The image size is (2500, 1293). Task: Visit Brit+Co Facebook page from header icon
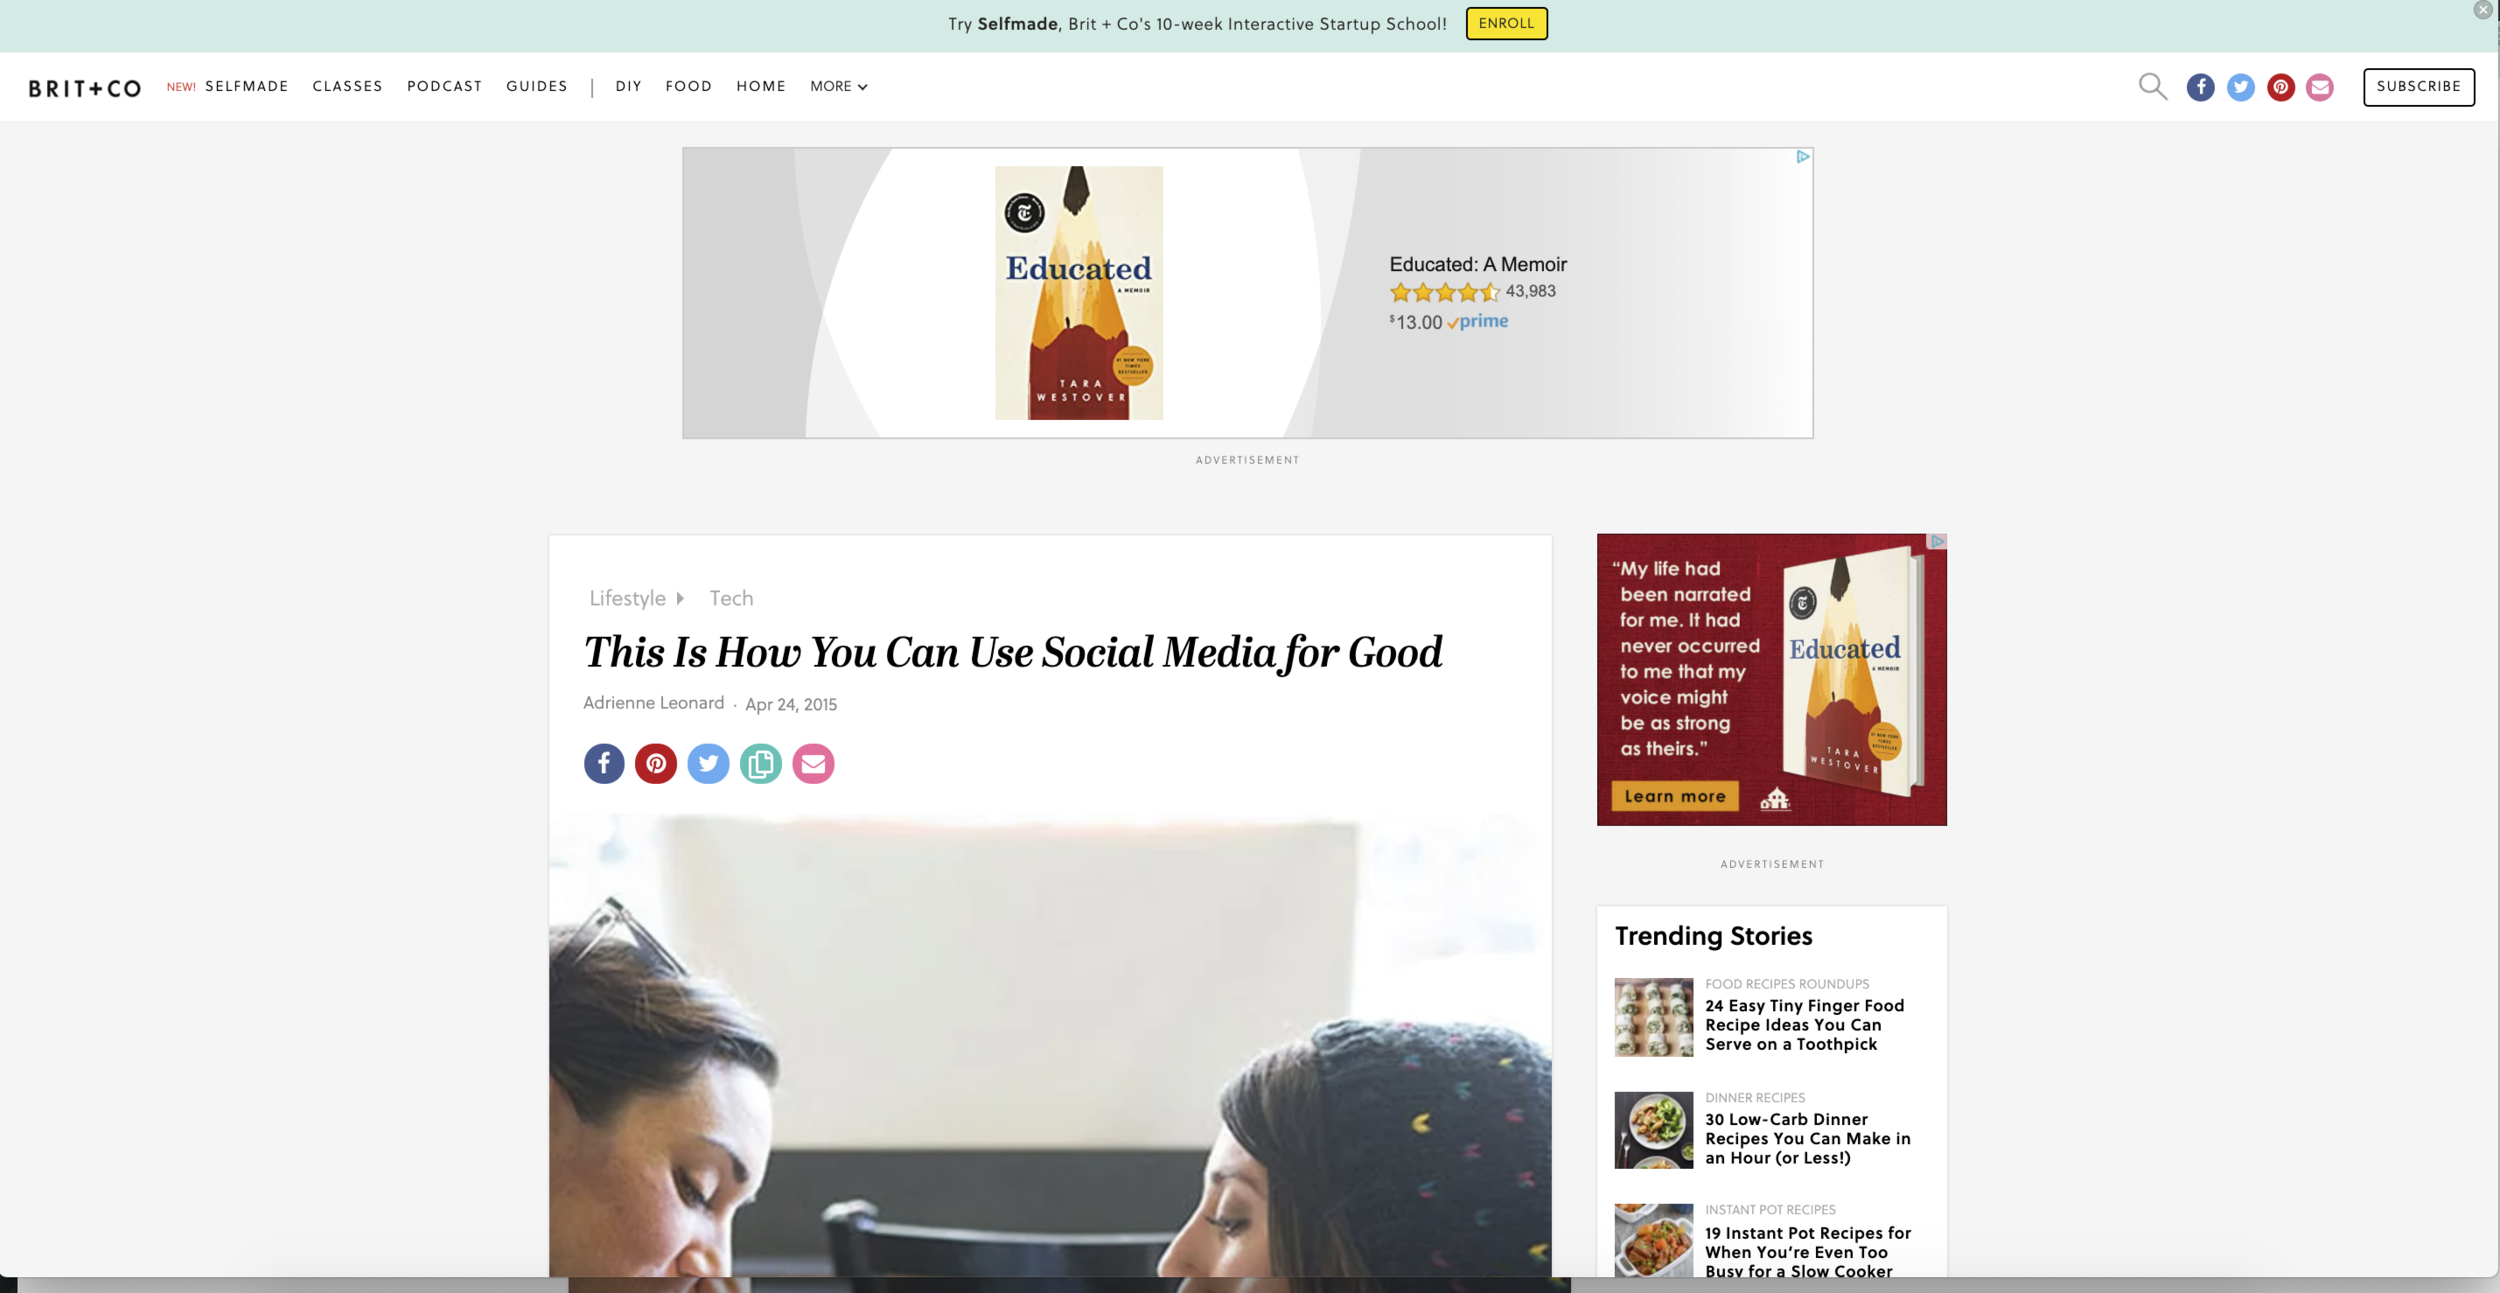pyautogui.click(x=2200, y=87)
